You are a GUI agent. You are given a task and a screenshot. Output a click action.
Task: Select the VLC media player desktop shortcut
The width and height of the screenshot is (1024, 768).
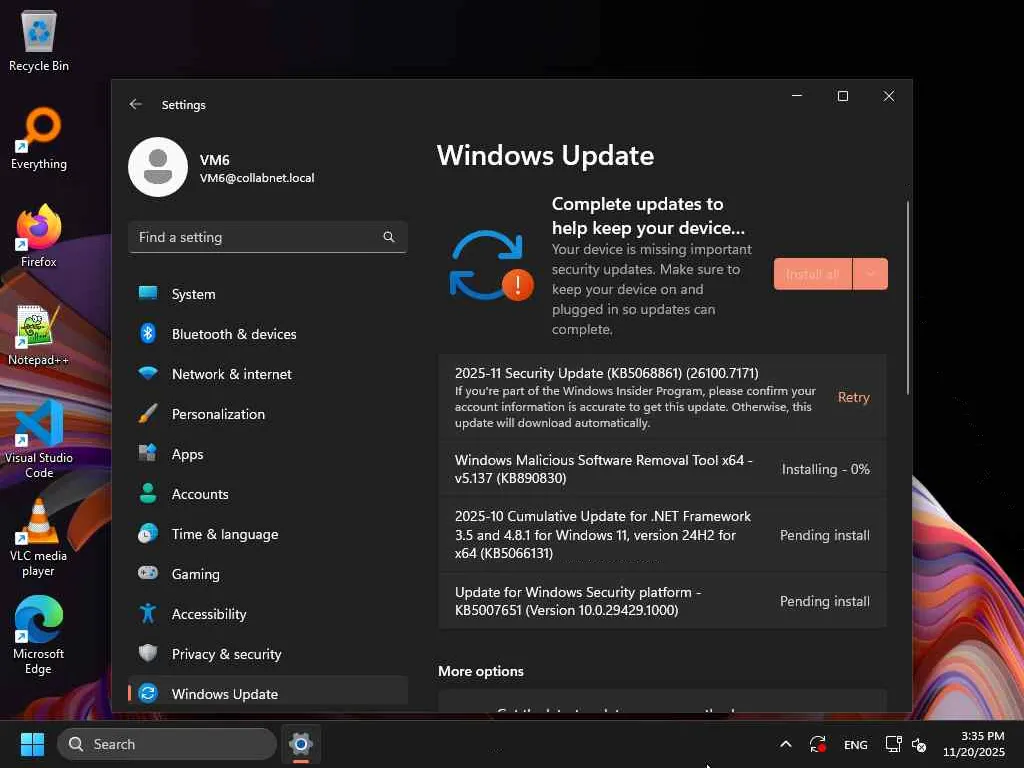pyautogui.click(x=39, y=538)
